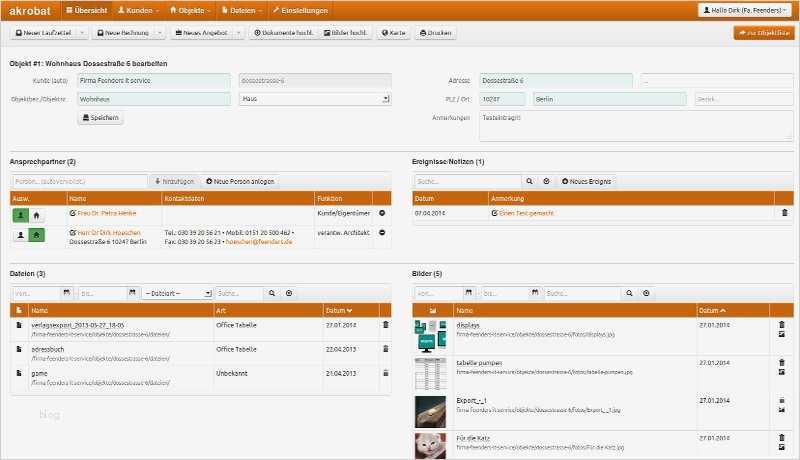800x460 pixels.
Task: Toggle house icon for Frau Dr. Petra Henke
Action: click(x=36, y=215)
